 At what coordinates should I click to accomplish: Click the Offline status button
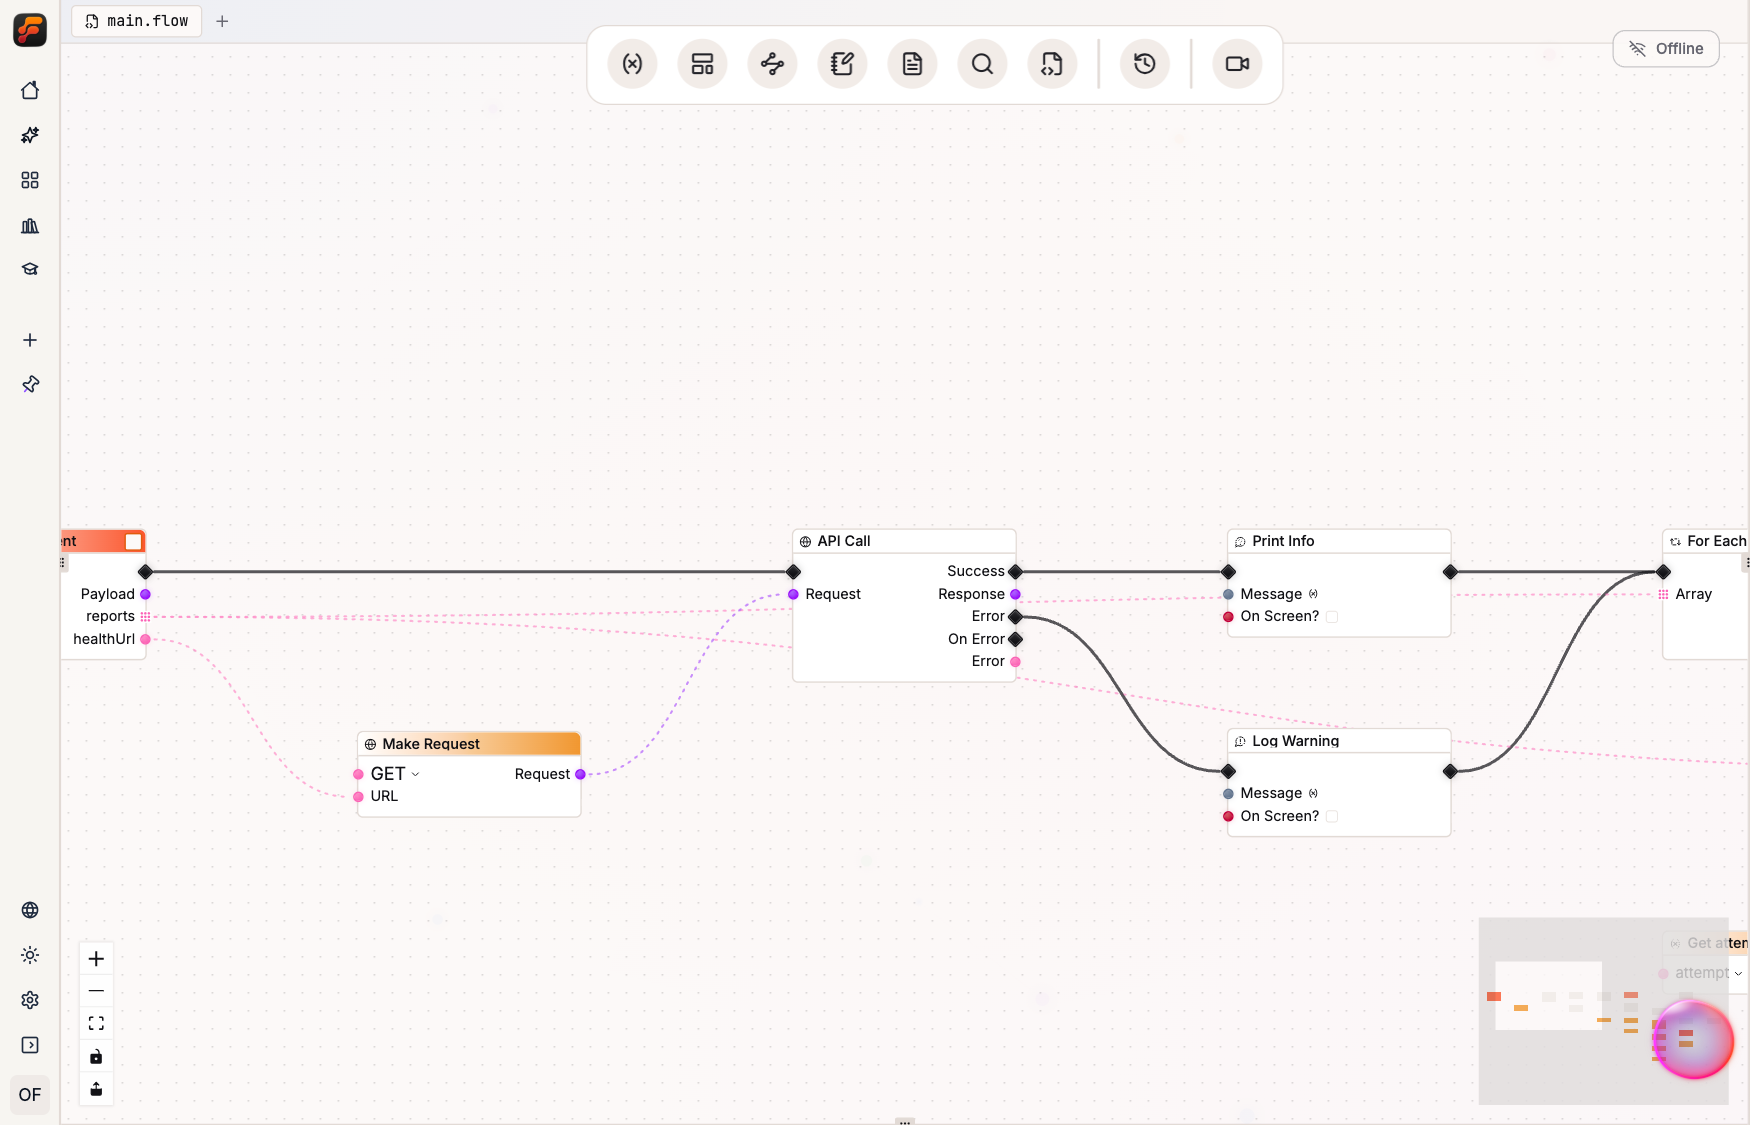1666,49
